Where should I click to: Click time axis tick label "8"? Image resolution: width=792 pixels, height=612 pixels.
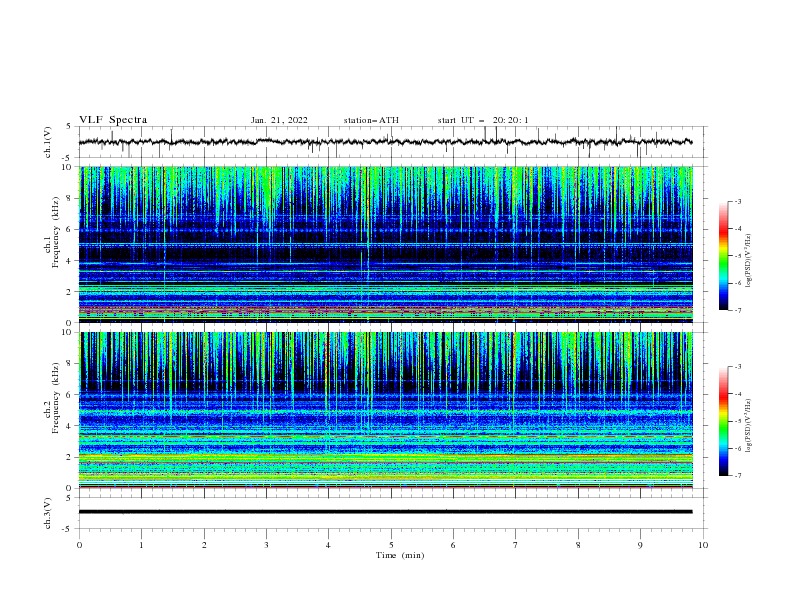(578, 545)
